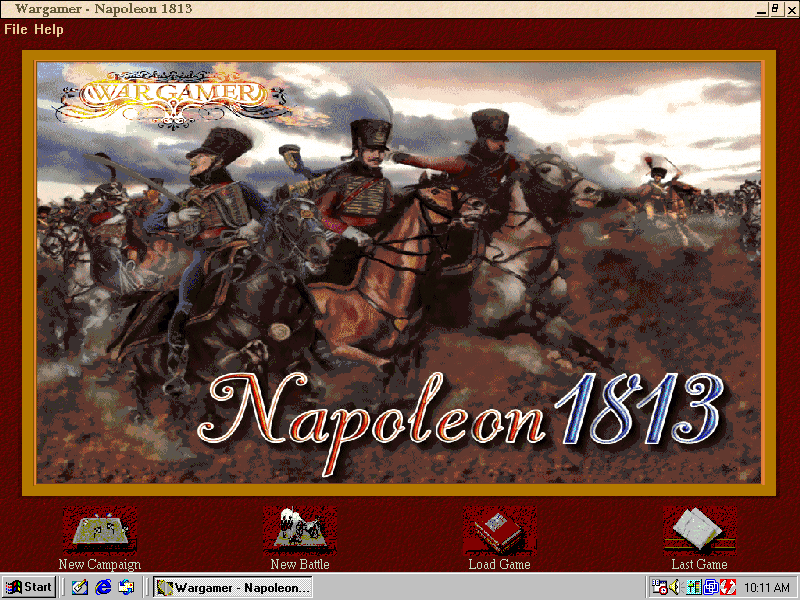
Task: Launch Internet Explorer from quick launch
Action: coord(103,587)
